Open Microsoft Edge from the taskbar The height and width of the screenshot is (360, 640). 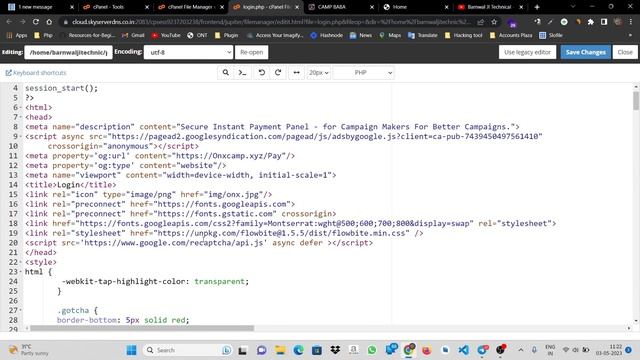(298, 350)
